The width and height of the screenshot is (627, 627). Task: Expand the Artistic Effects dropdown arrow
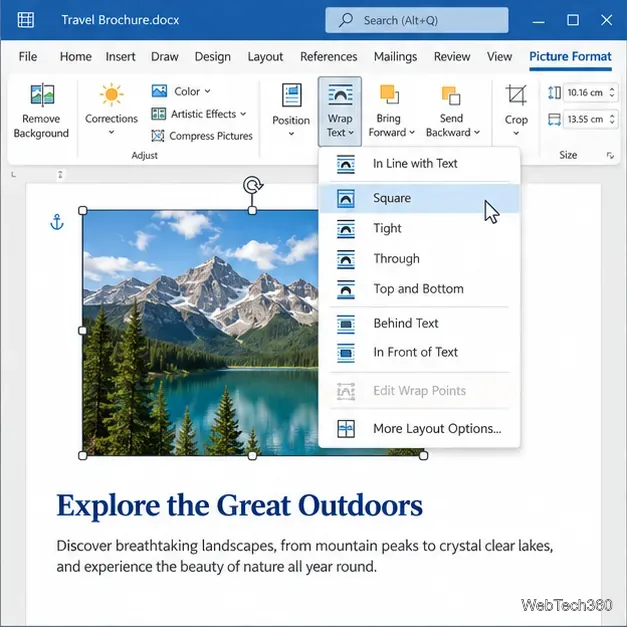click(243, 114)
